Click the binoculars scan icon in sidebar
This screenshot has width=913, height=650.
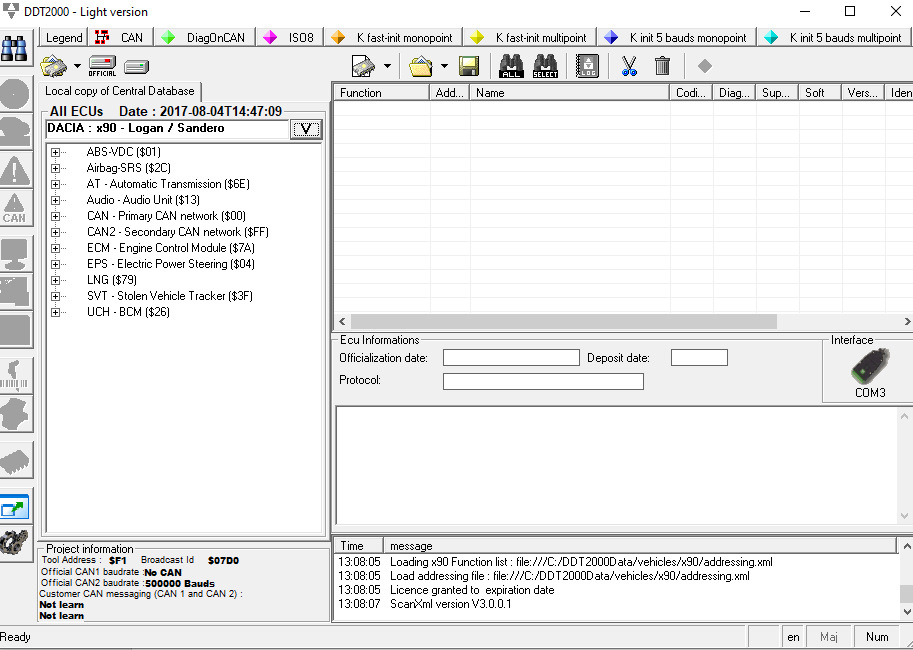tap(15, 49)
